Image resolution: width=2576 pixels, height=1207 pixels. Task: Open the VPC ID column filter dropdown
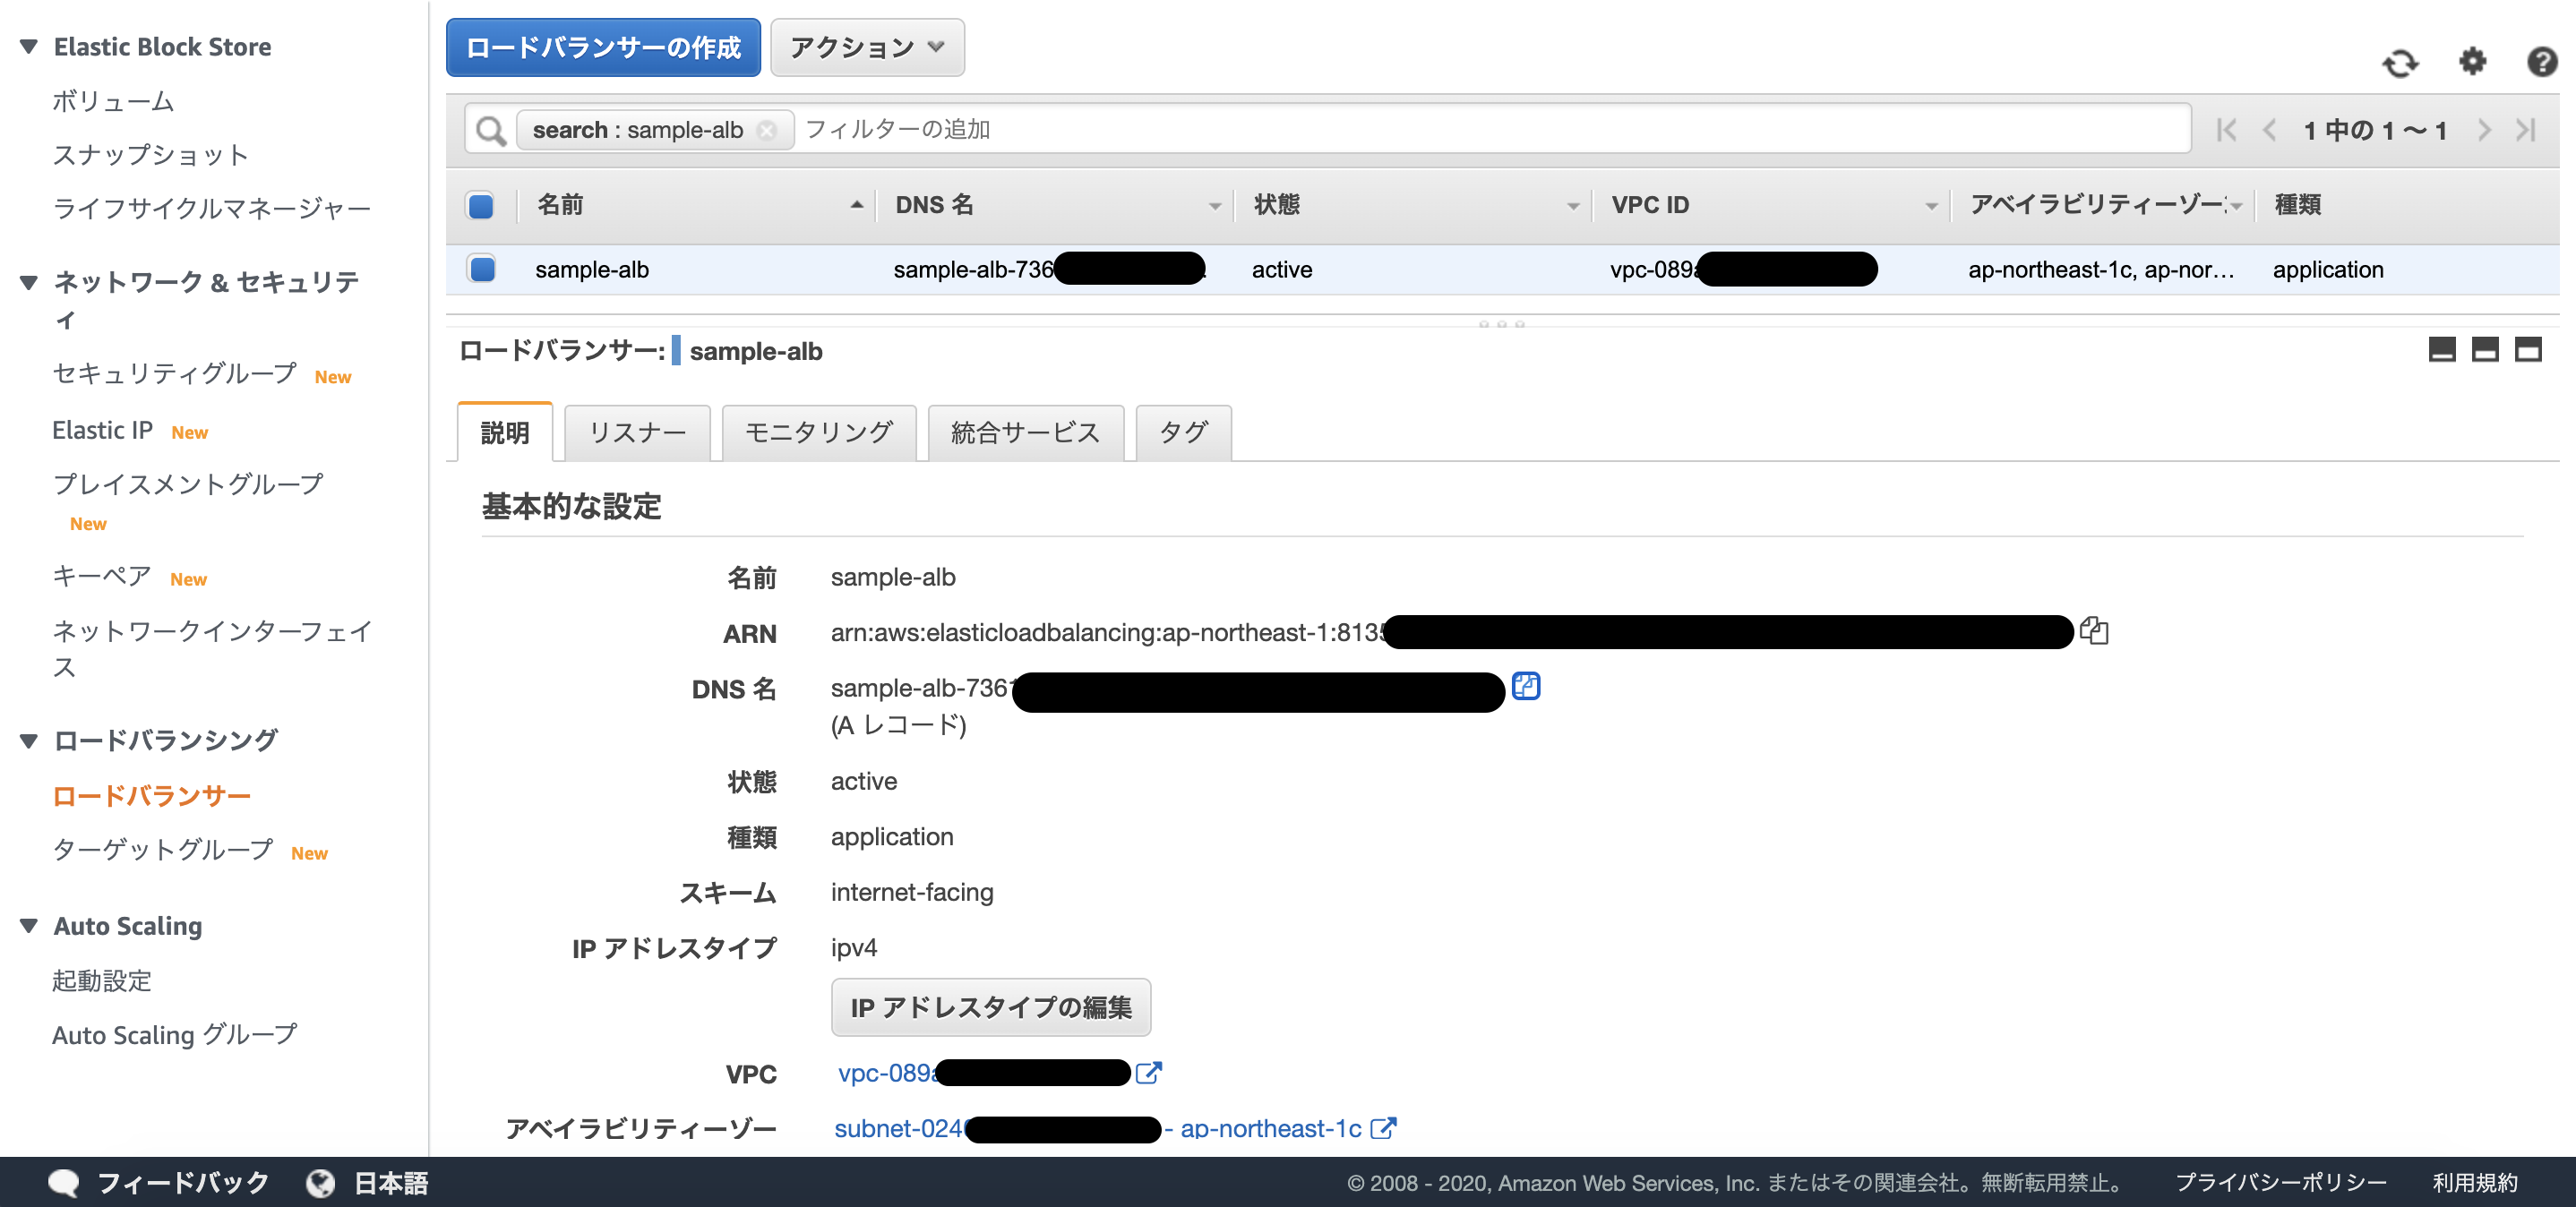[1932, 205]
